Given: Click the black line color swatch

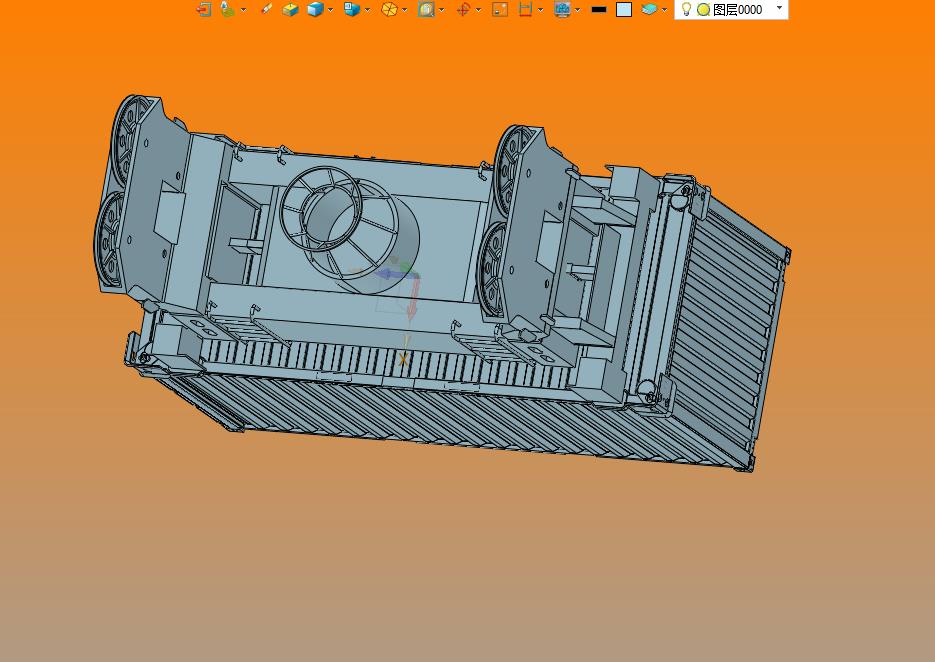Looking at the screenshot, I should tap(599, 10).
